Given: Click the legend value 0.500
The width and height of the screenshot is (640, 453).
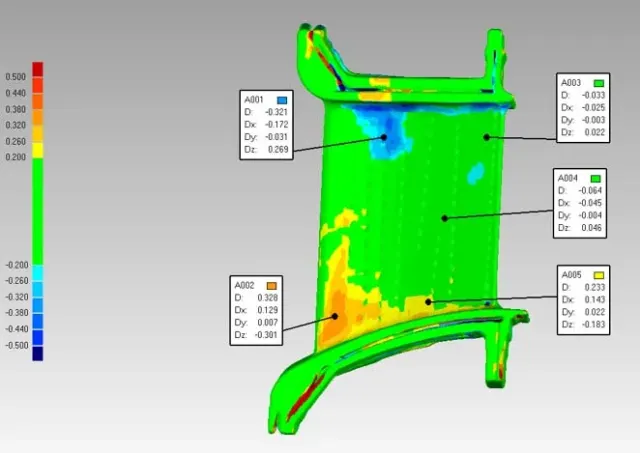Looking at the screenshot, I should point(16,77).
